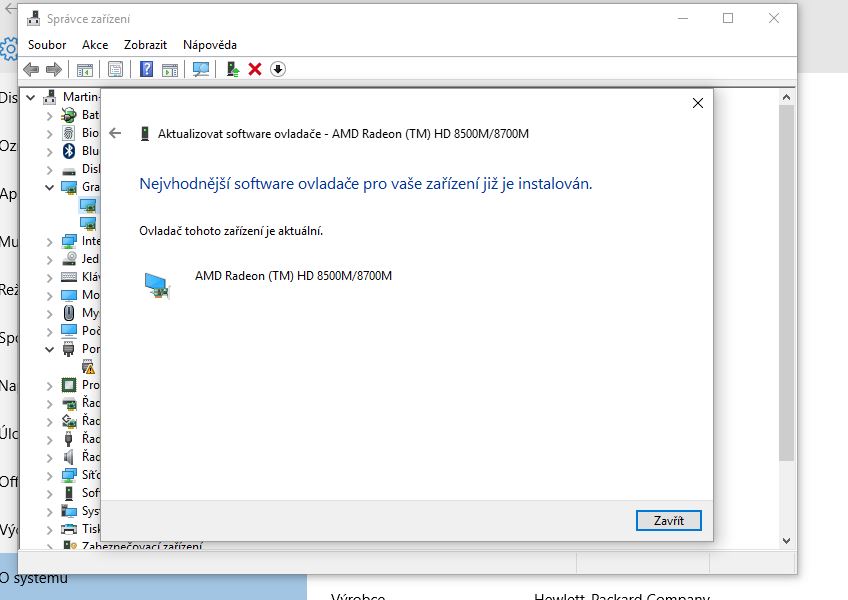Expand the Blu Bluetooth node chevron

point(49,151)
